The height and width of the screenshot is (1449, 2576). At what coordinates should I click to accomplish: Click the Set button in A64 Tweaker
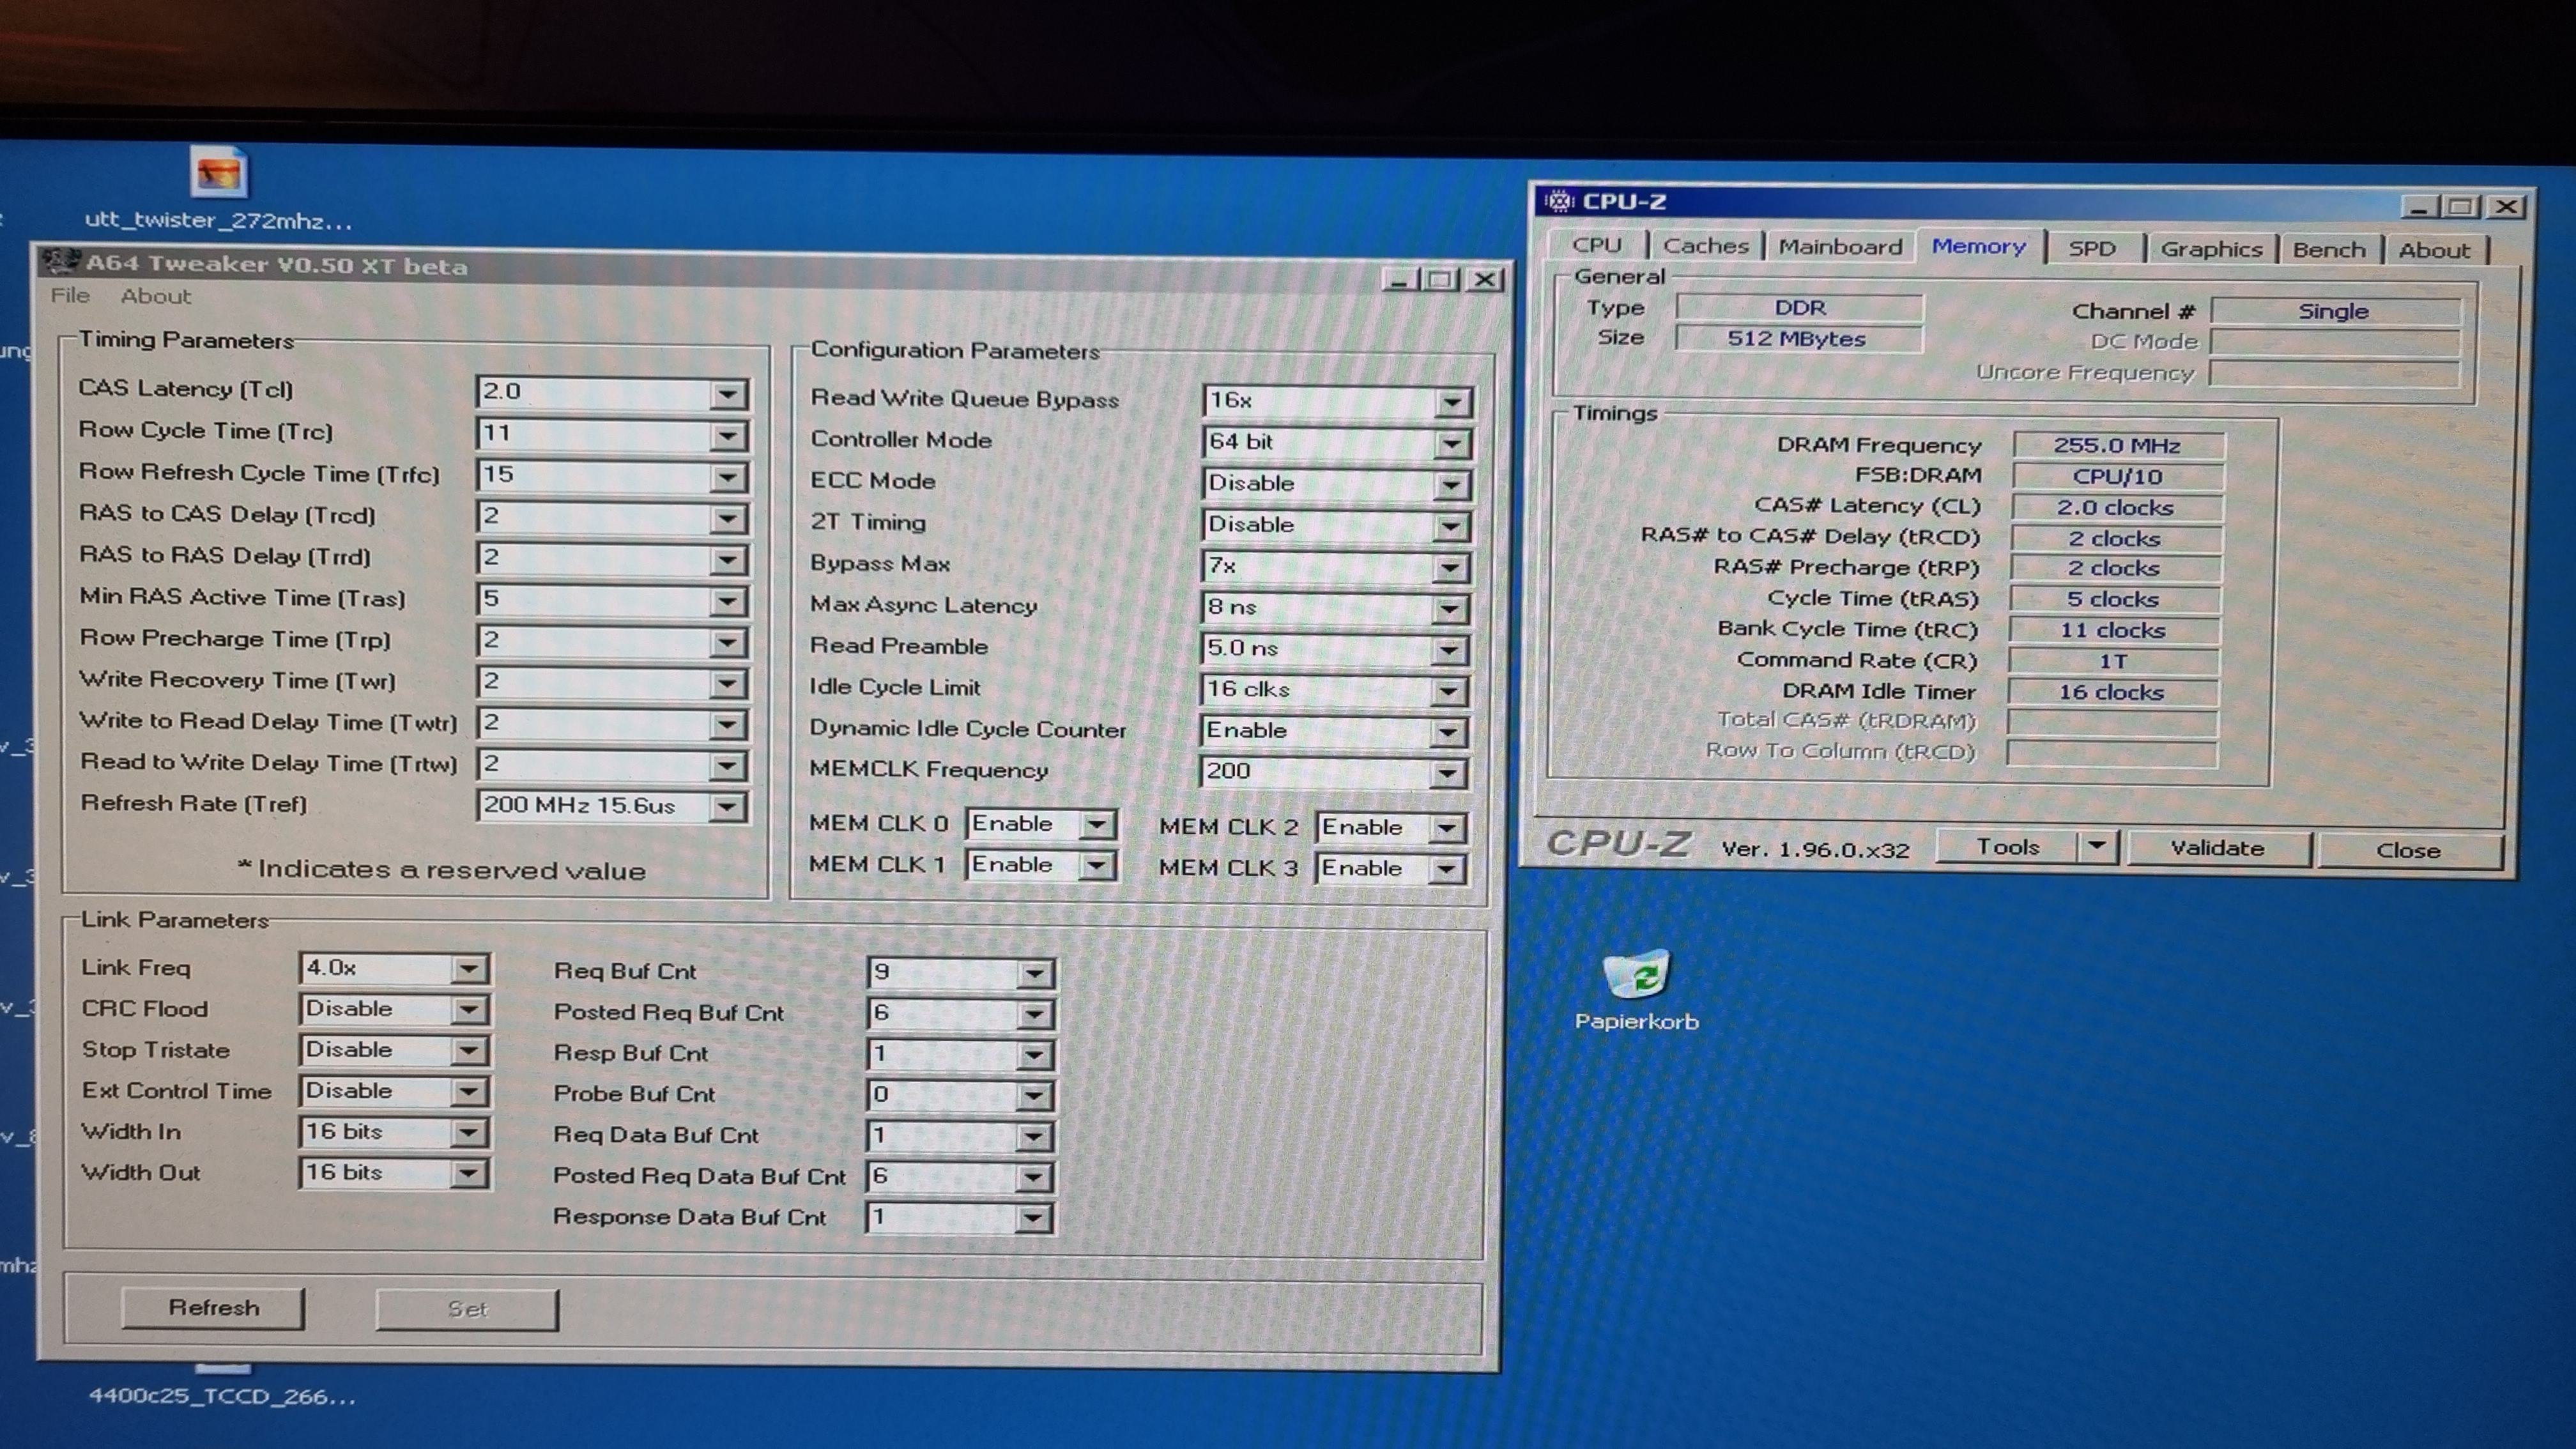coord(467,1309)
